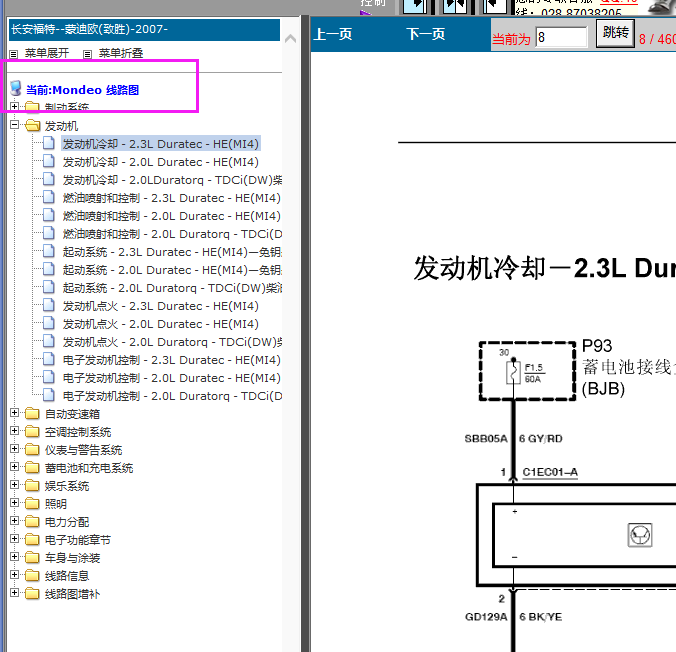676x652 pixels.
Task: Click the 菜单折叠 list icon
Action: pos(88,54)
